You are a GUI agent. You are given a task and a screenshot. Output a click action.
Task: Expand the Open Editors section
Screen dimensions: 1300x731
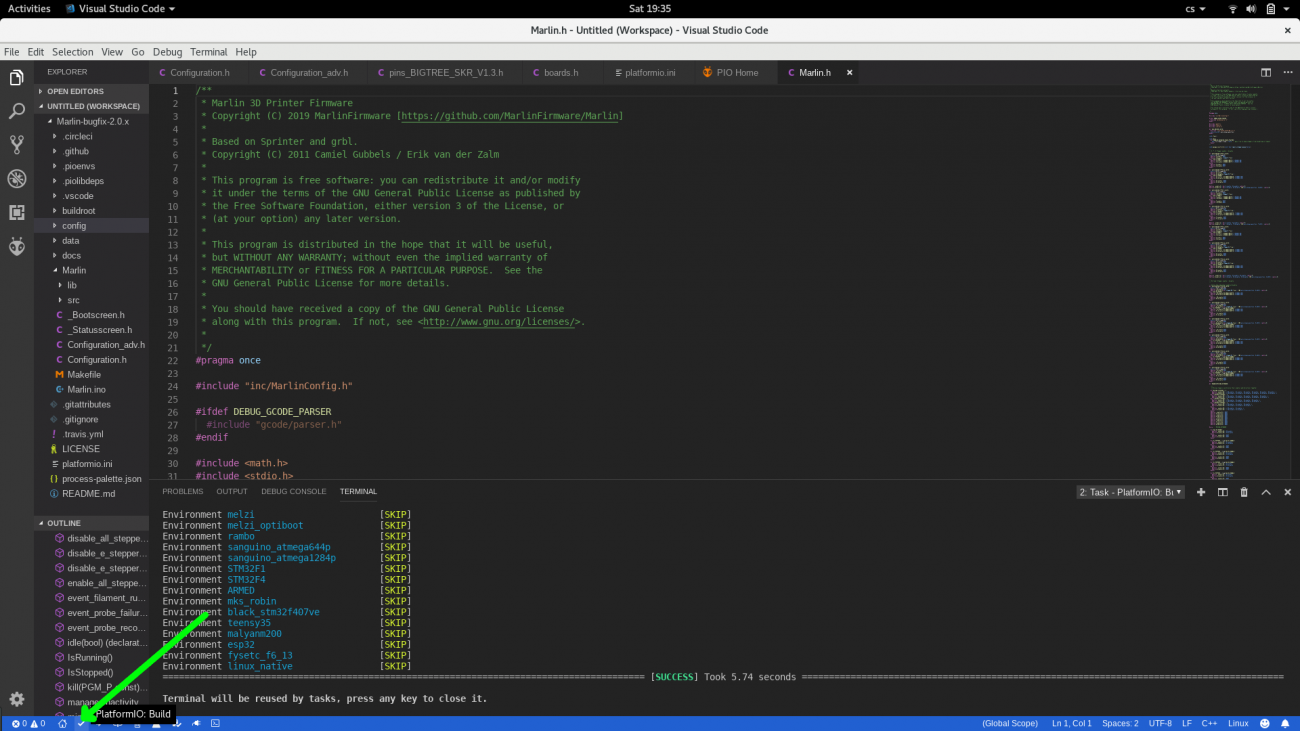[91, 91]
